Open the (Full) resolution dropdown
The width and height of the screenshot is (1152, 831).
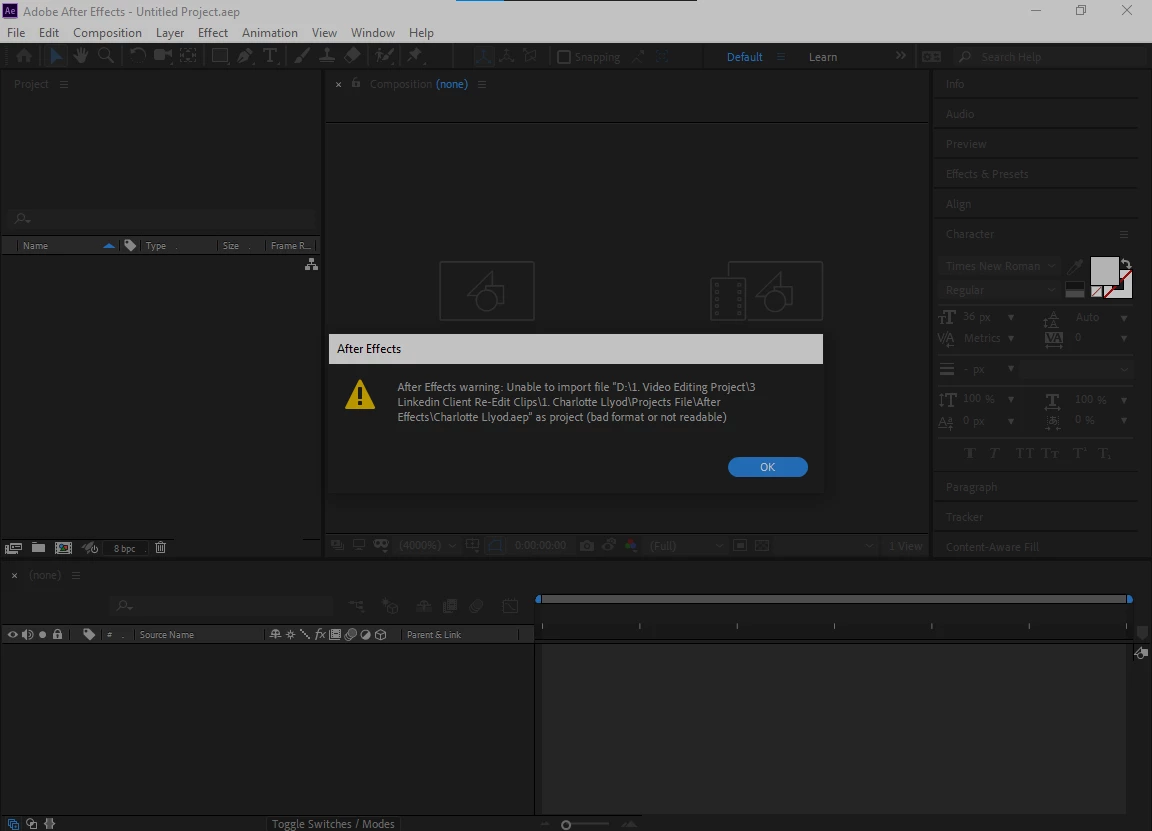685,546
